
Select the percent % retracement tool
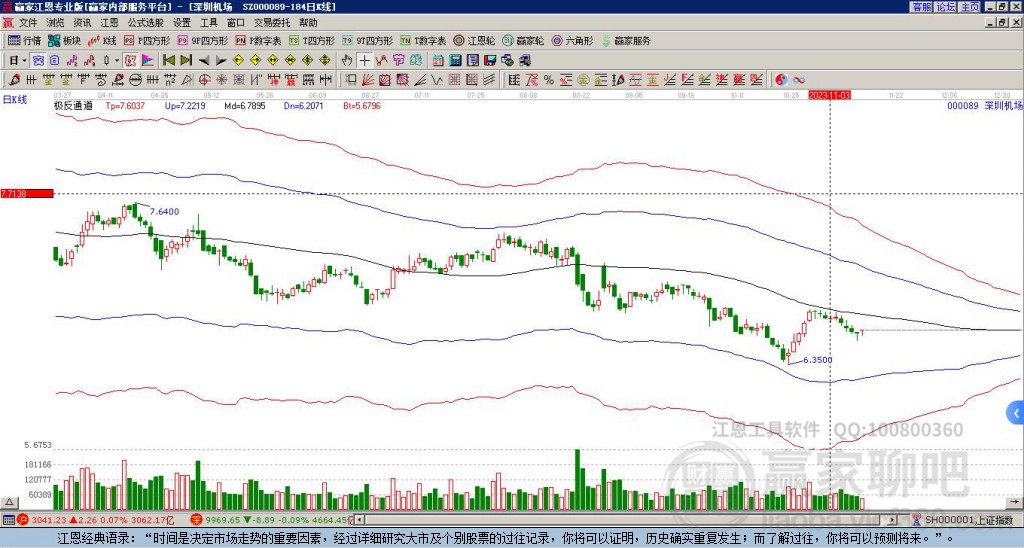[x=549, y=80]
